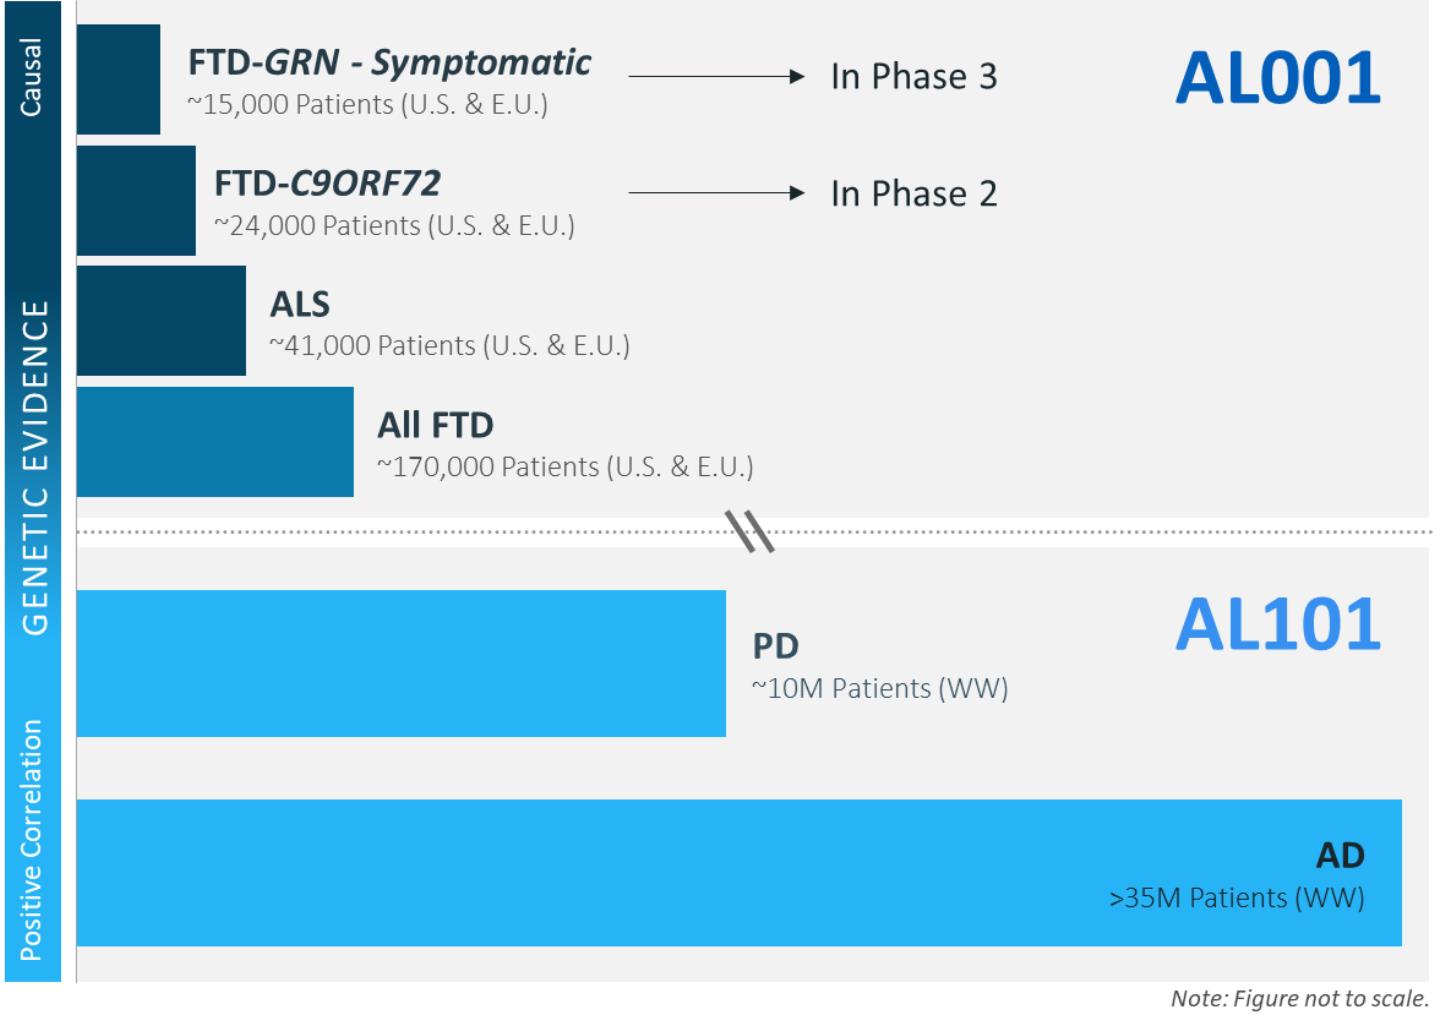Select the dark FTD-GRN Symptomatic bar
The height and width of the screenshot is (1032, 1450).
pos(118,79)
